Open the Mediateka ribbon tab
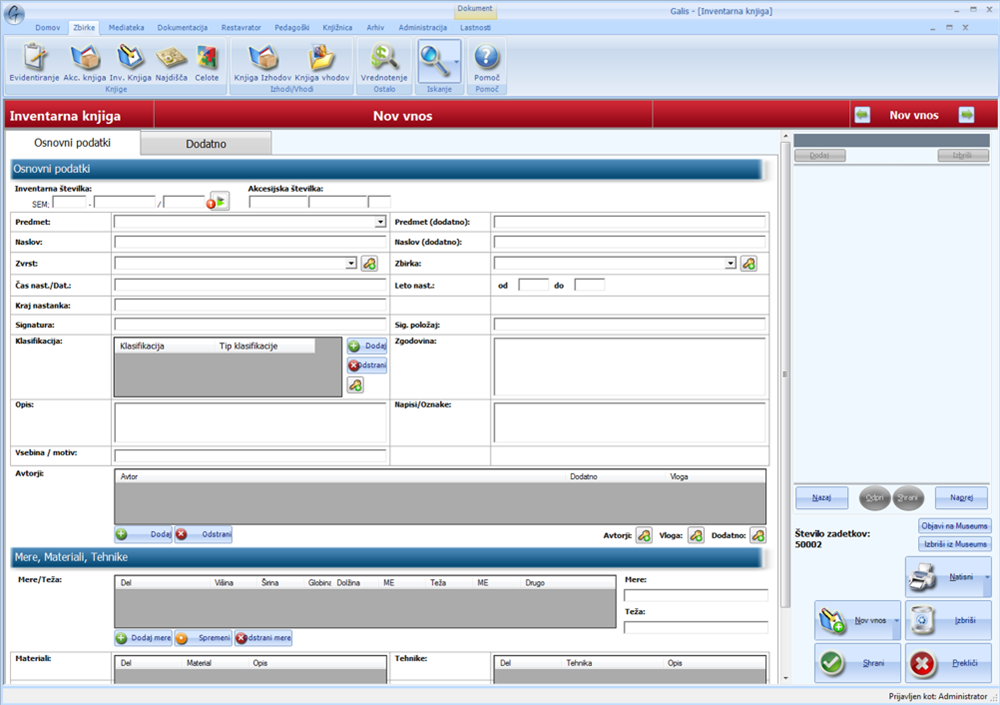The image size is (1000, 705). pyautogui.click(x=126, y=27)
